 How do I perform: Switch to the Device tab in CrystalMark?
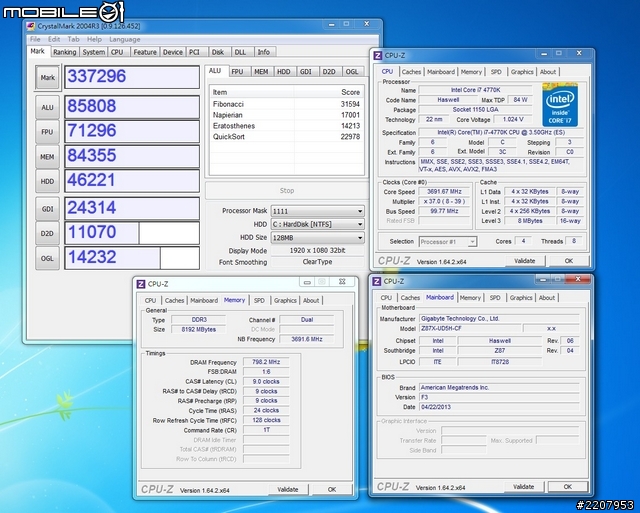173,52
